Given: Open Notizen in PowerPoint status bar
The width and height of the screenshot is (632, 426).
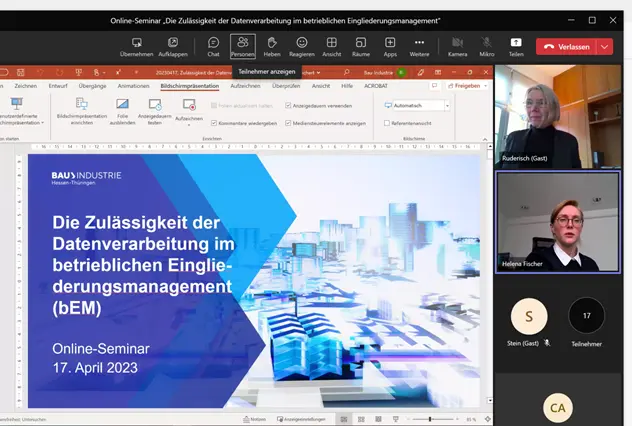Looking at the screenshot, I should tap(254, 420).
